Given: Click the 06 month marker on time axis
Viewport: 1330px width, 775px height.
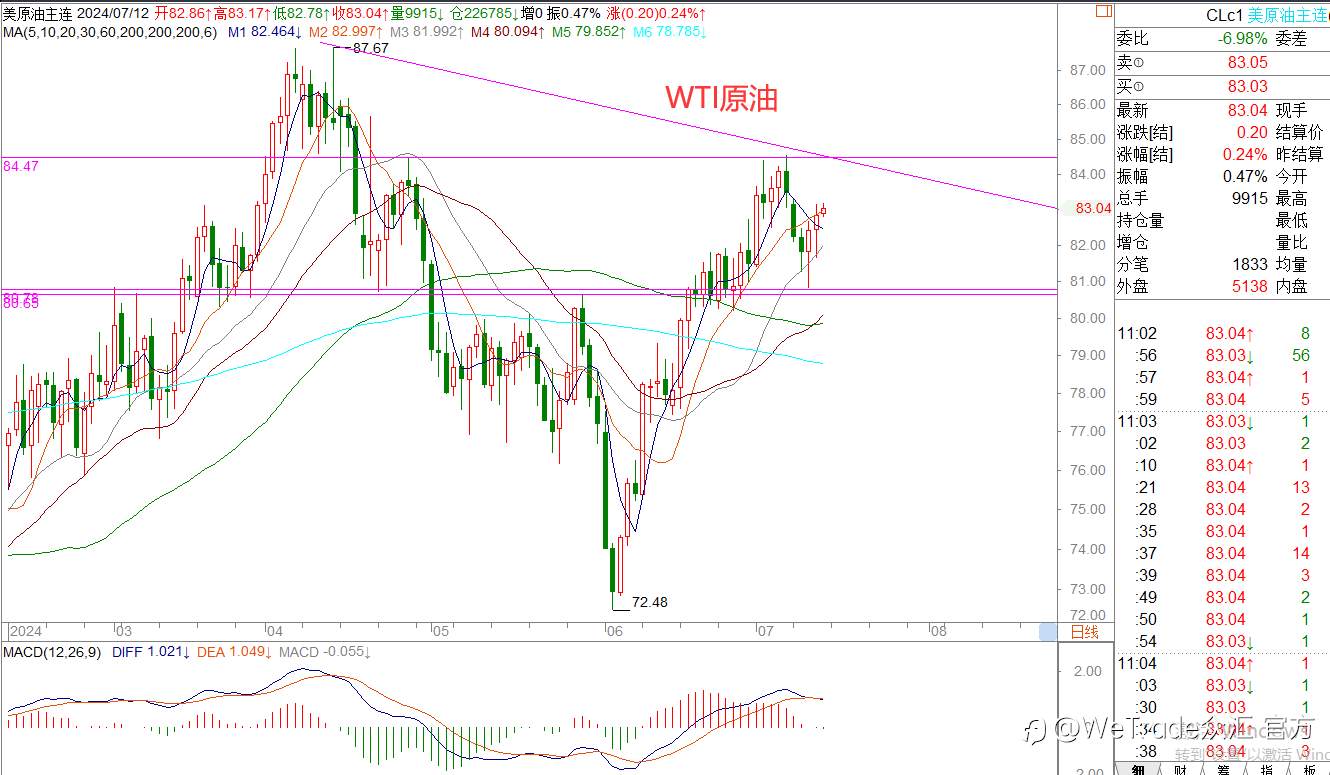Looking at the screenshot, I should 614,632.
